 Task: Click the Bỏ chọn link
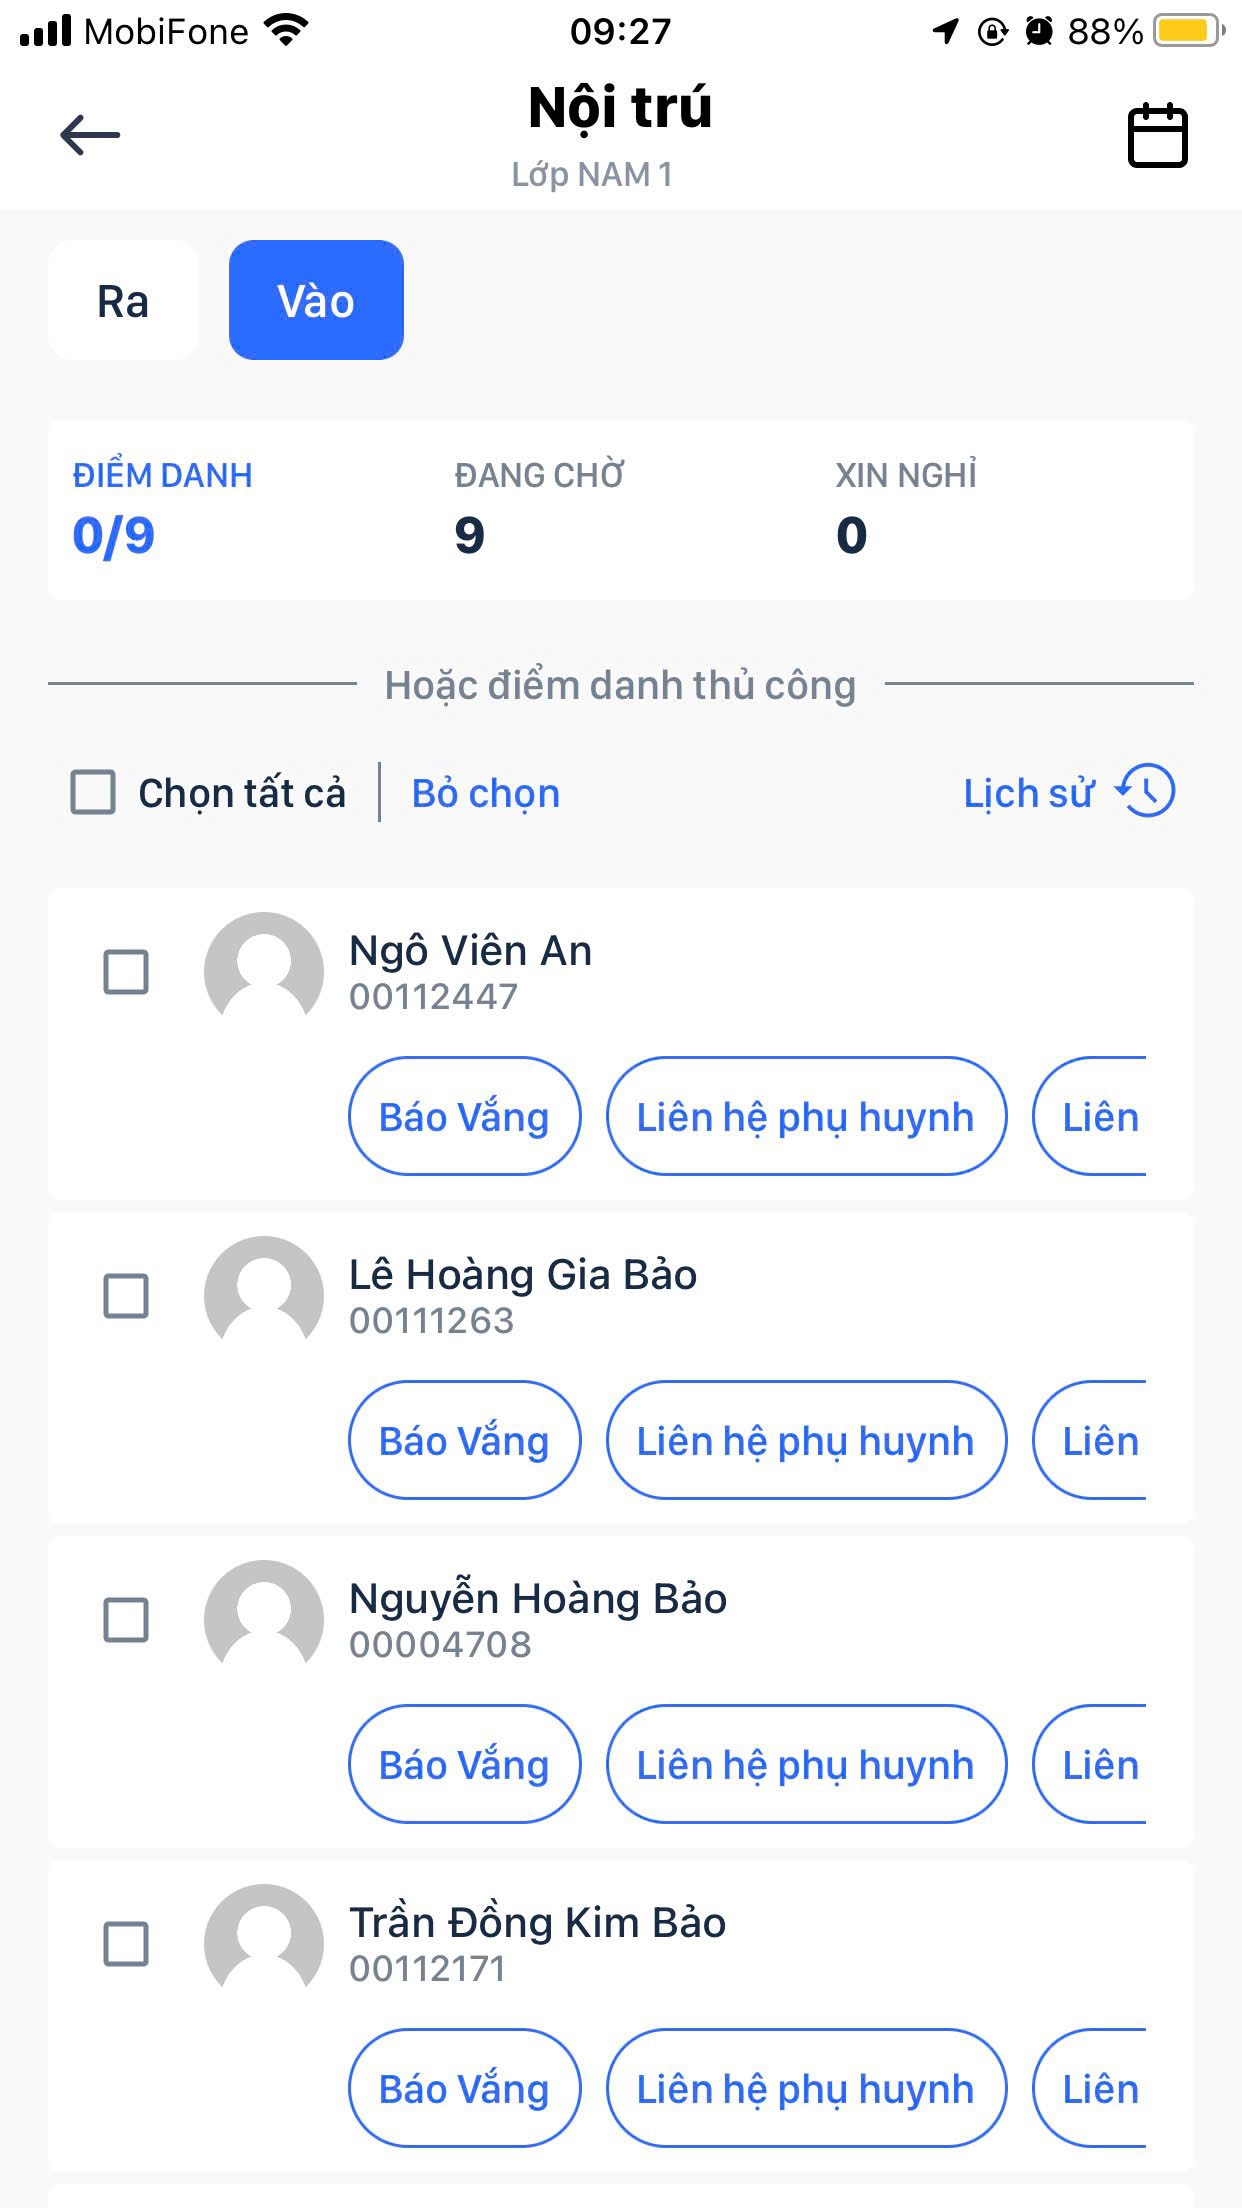(486, 793)
